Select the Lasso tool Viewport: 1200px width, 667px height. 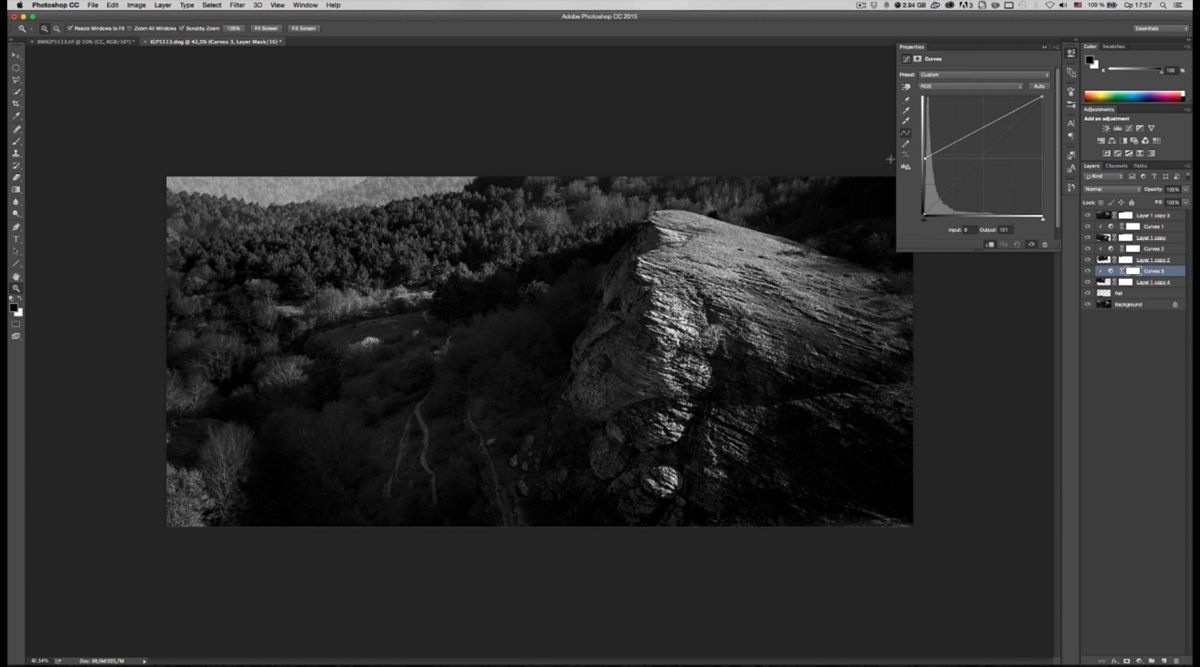16,80
